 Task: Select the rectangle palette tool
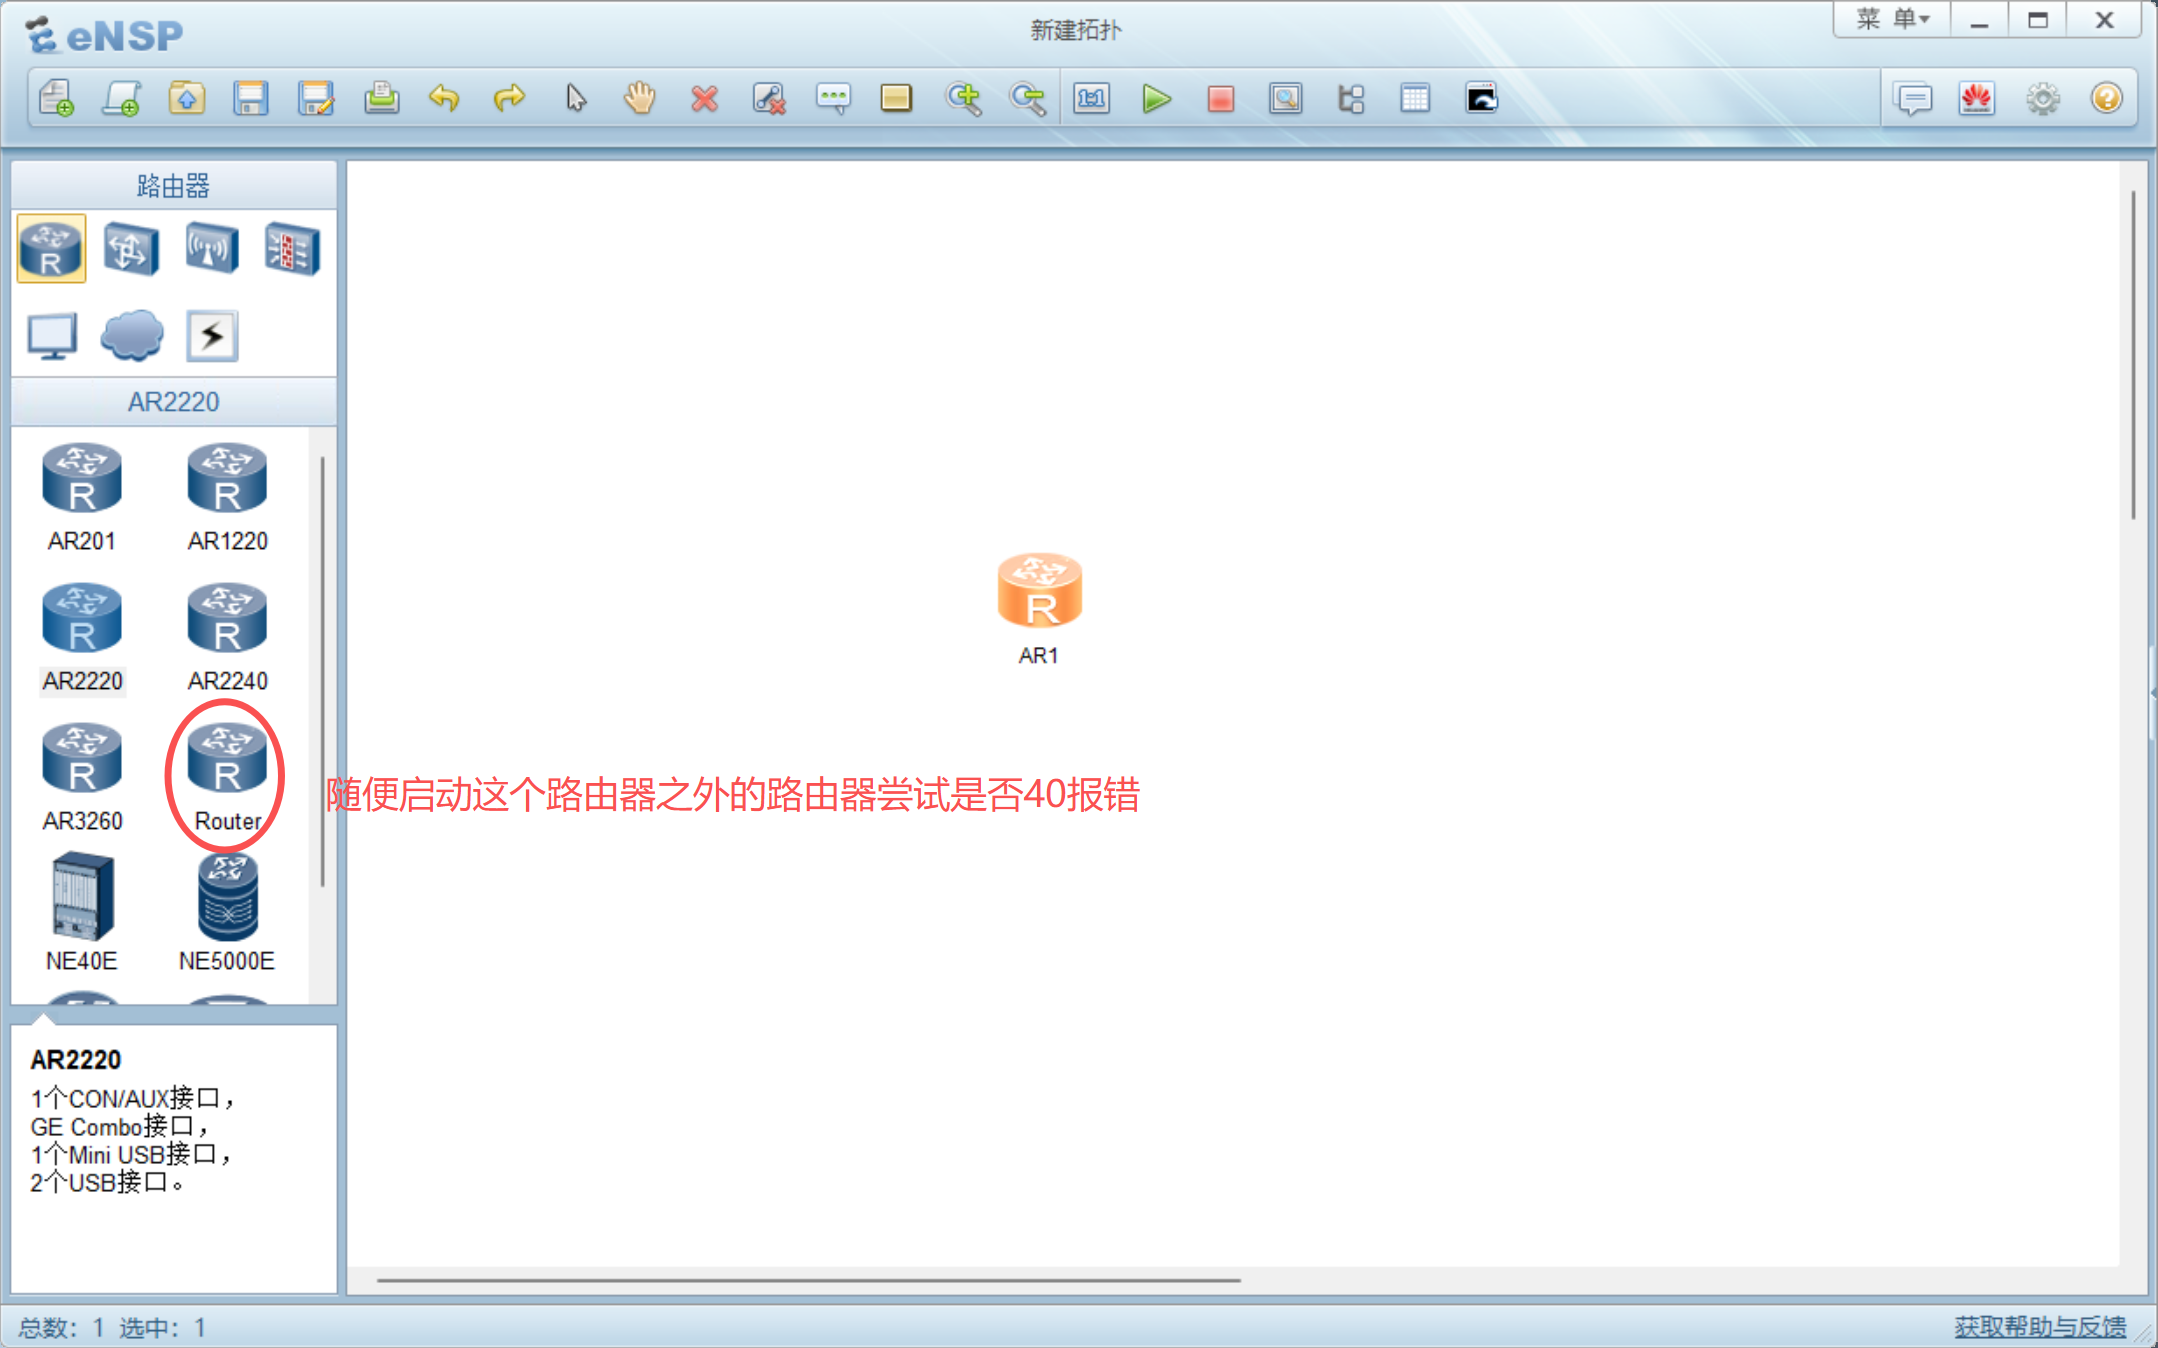[x=896, y=98]
